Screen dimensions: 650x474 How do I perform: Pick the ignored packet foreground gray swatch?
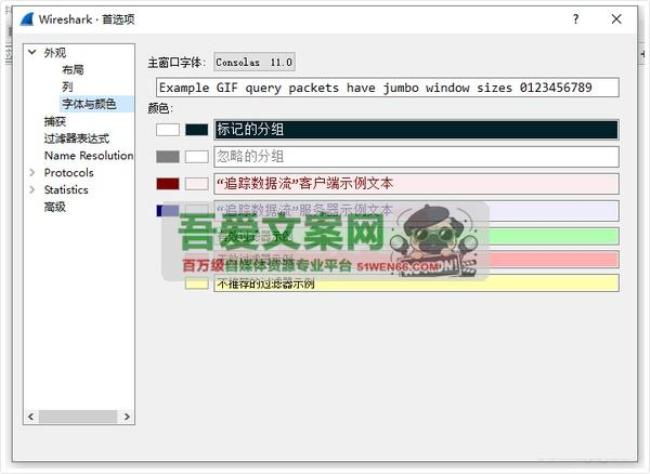pos(168,157)
